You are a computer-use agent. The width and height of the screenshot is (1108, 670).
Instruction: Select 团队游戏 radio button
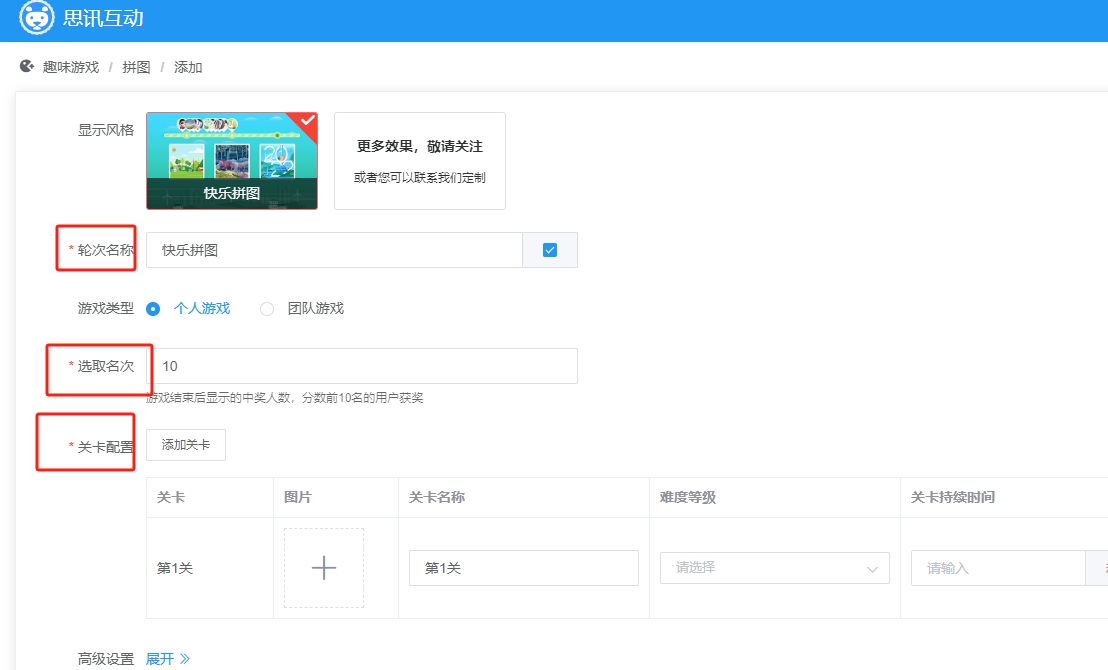266,309
